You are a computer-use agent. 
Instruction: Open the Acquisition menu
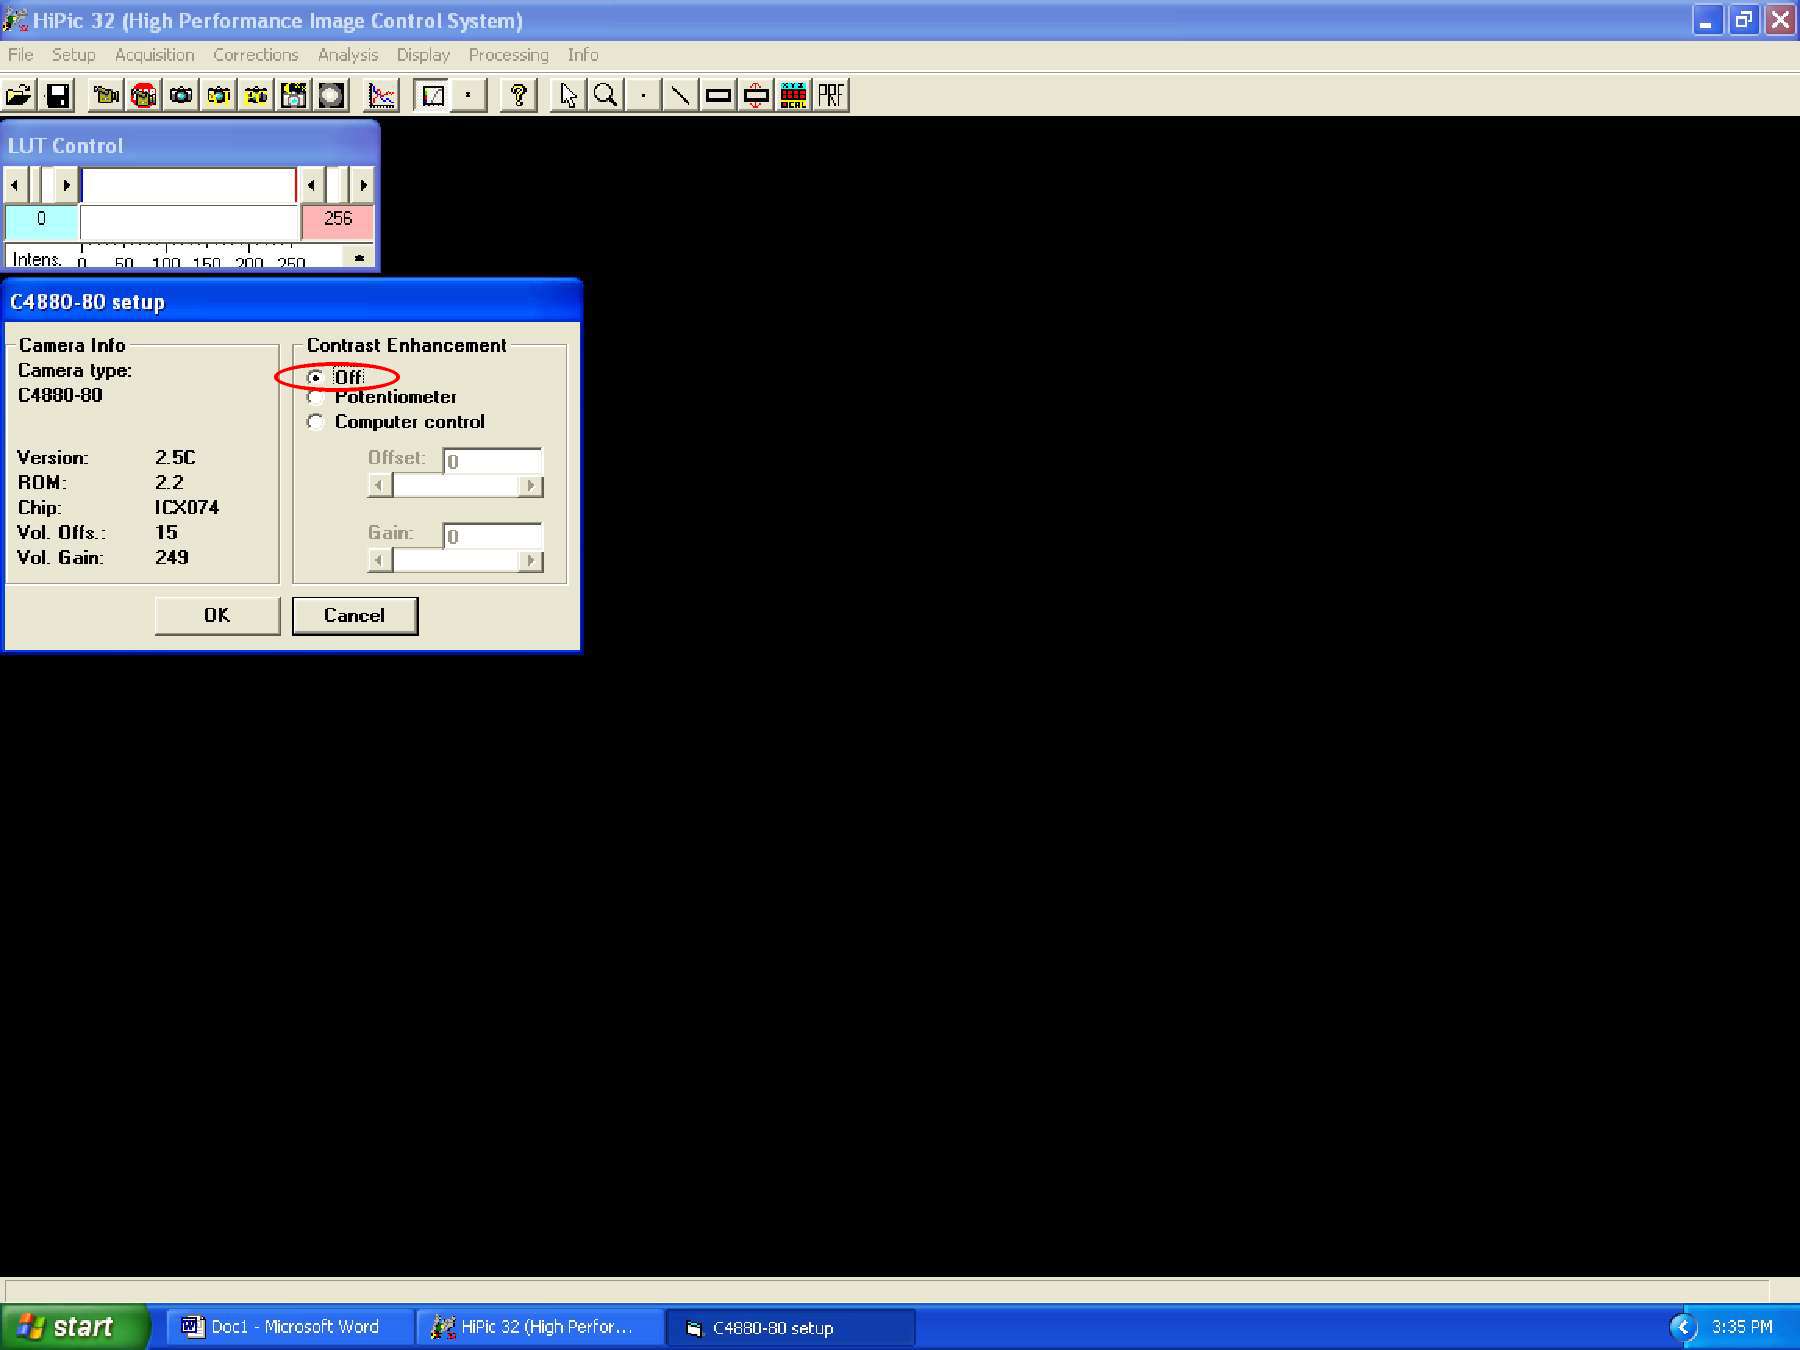(154, 55)
